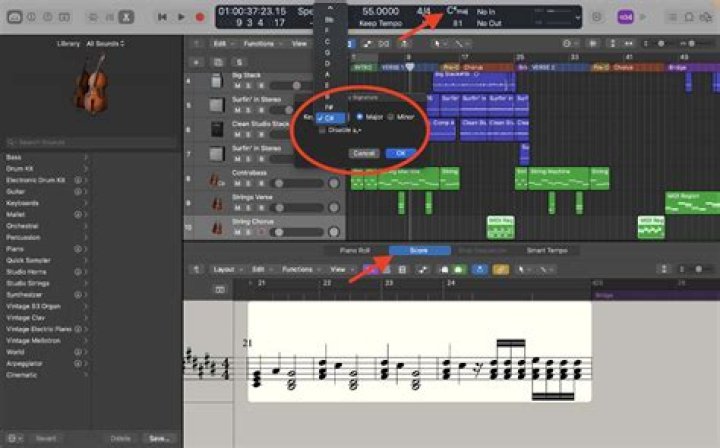
Task: Start playback with the Play button
Action: coord(181,17)
